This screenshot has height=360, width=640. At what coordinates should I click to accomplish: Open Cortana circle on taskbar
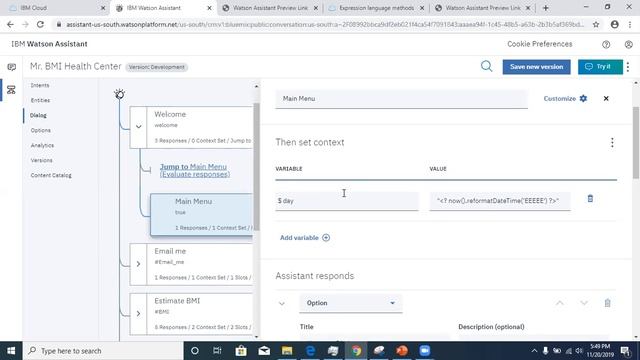point(195,351)
